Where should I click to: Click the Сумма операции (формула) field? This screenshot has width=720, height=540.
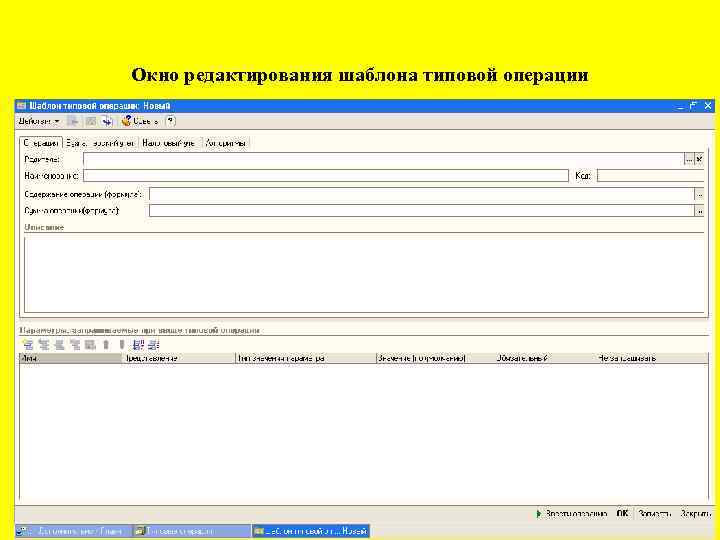click(422, 211)
